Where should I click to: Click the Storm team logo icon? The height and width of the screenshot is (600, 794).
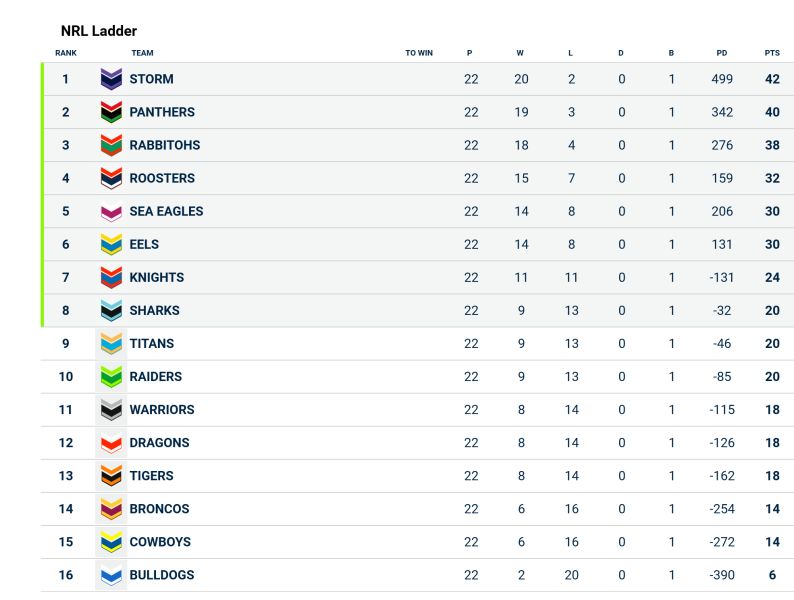[111, 79]
